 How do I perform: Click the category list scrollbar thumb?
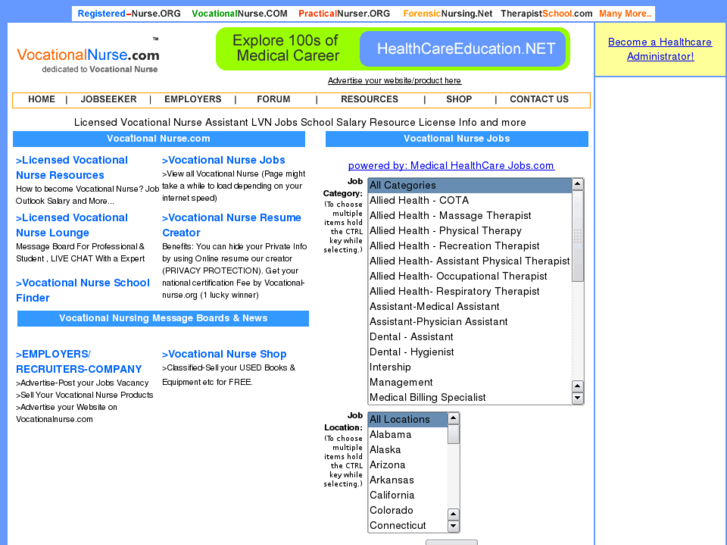tap(577, 236)
